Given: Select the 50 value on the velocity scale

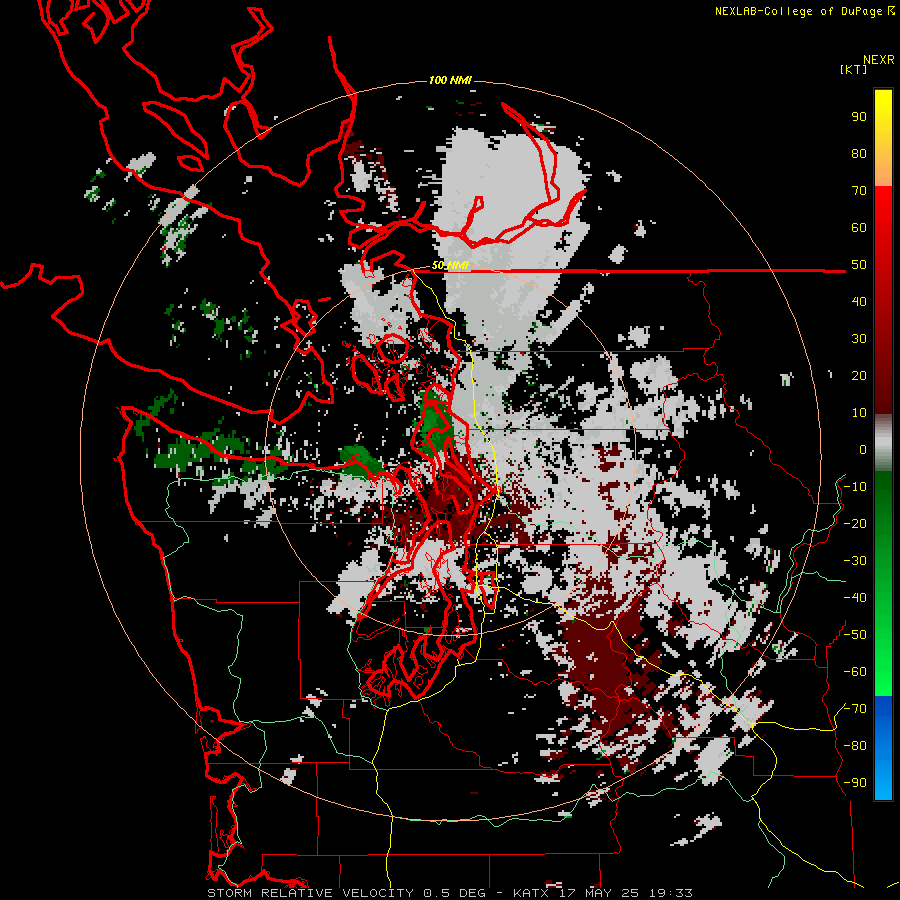Looking at the screenshot, I should [x=859, y=265].
